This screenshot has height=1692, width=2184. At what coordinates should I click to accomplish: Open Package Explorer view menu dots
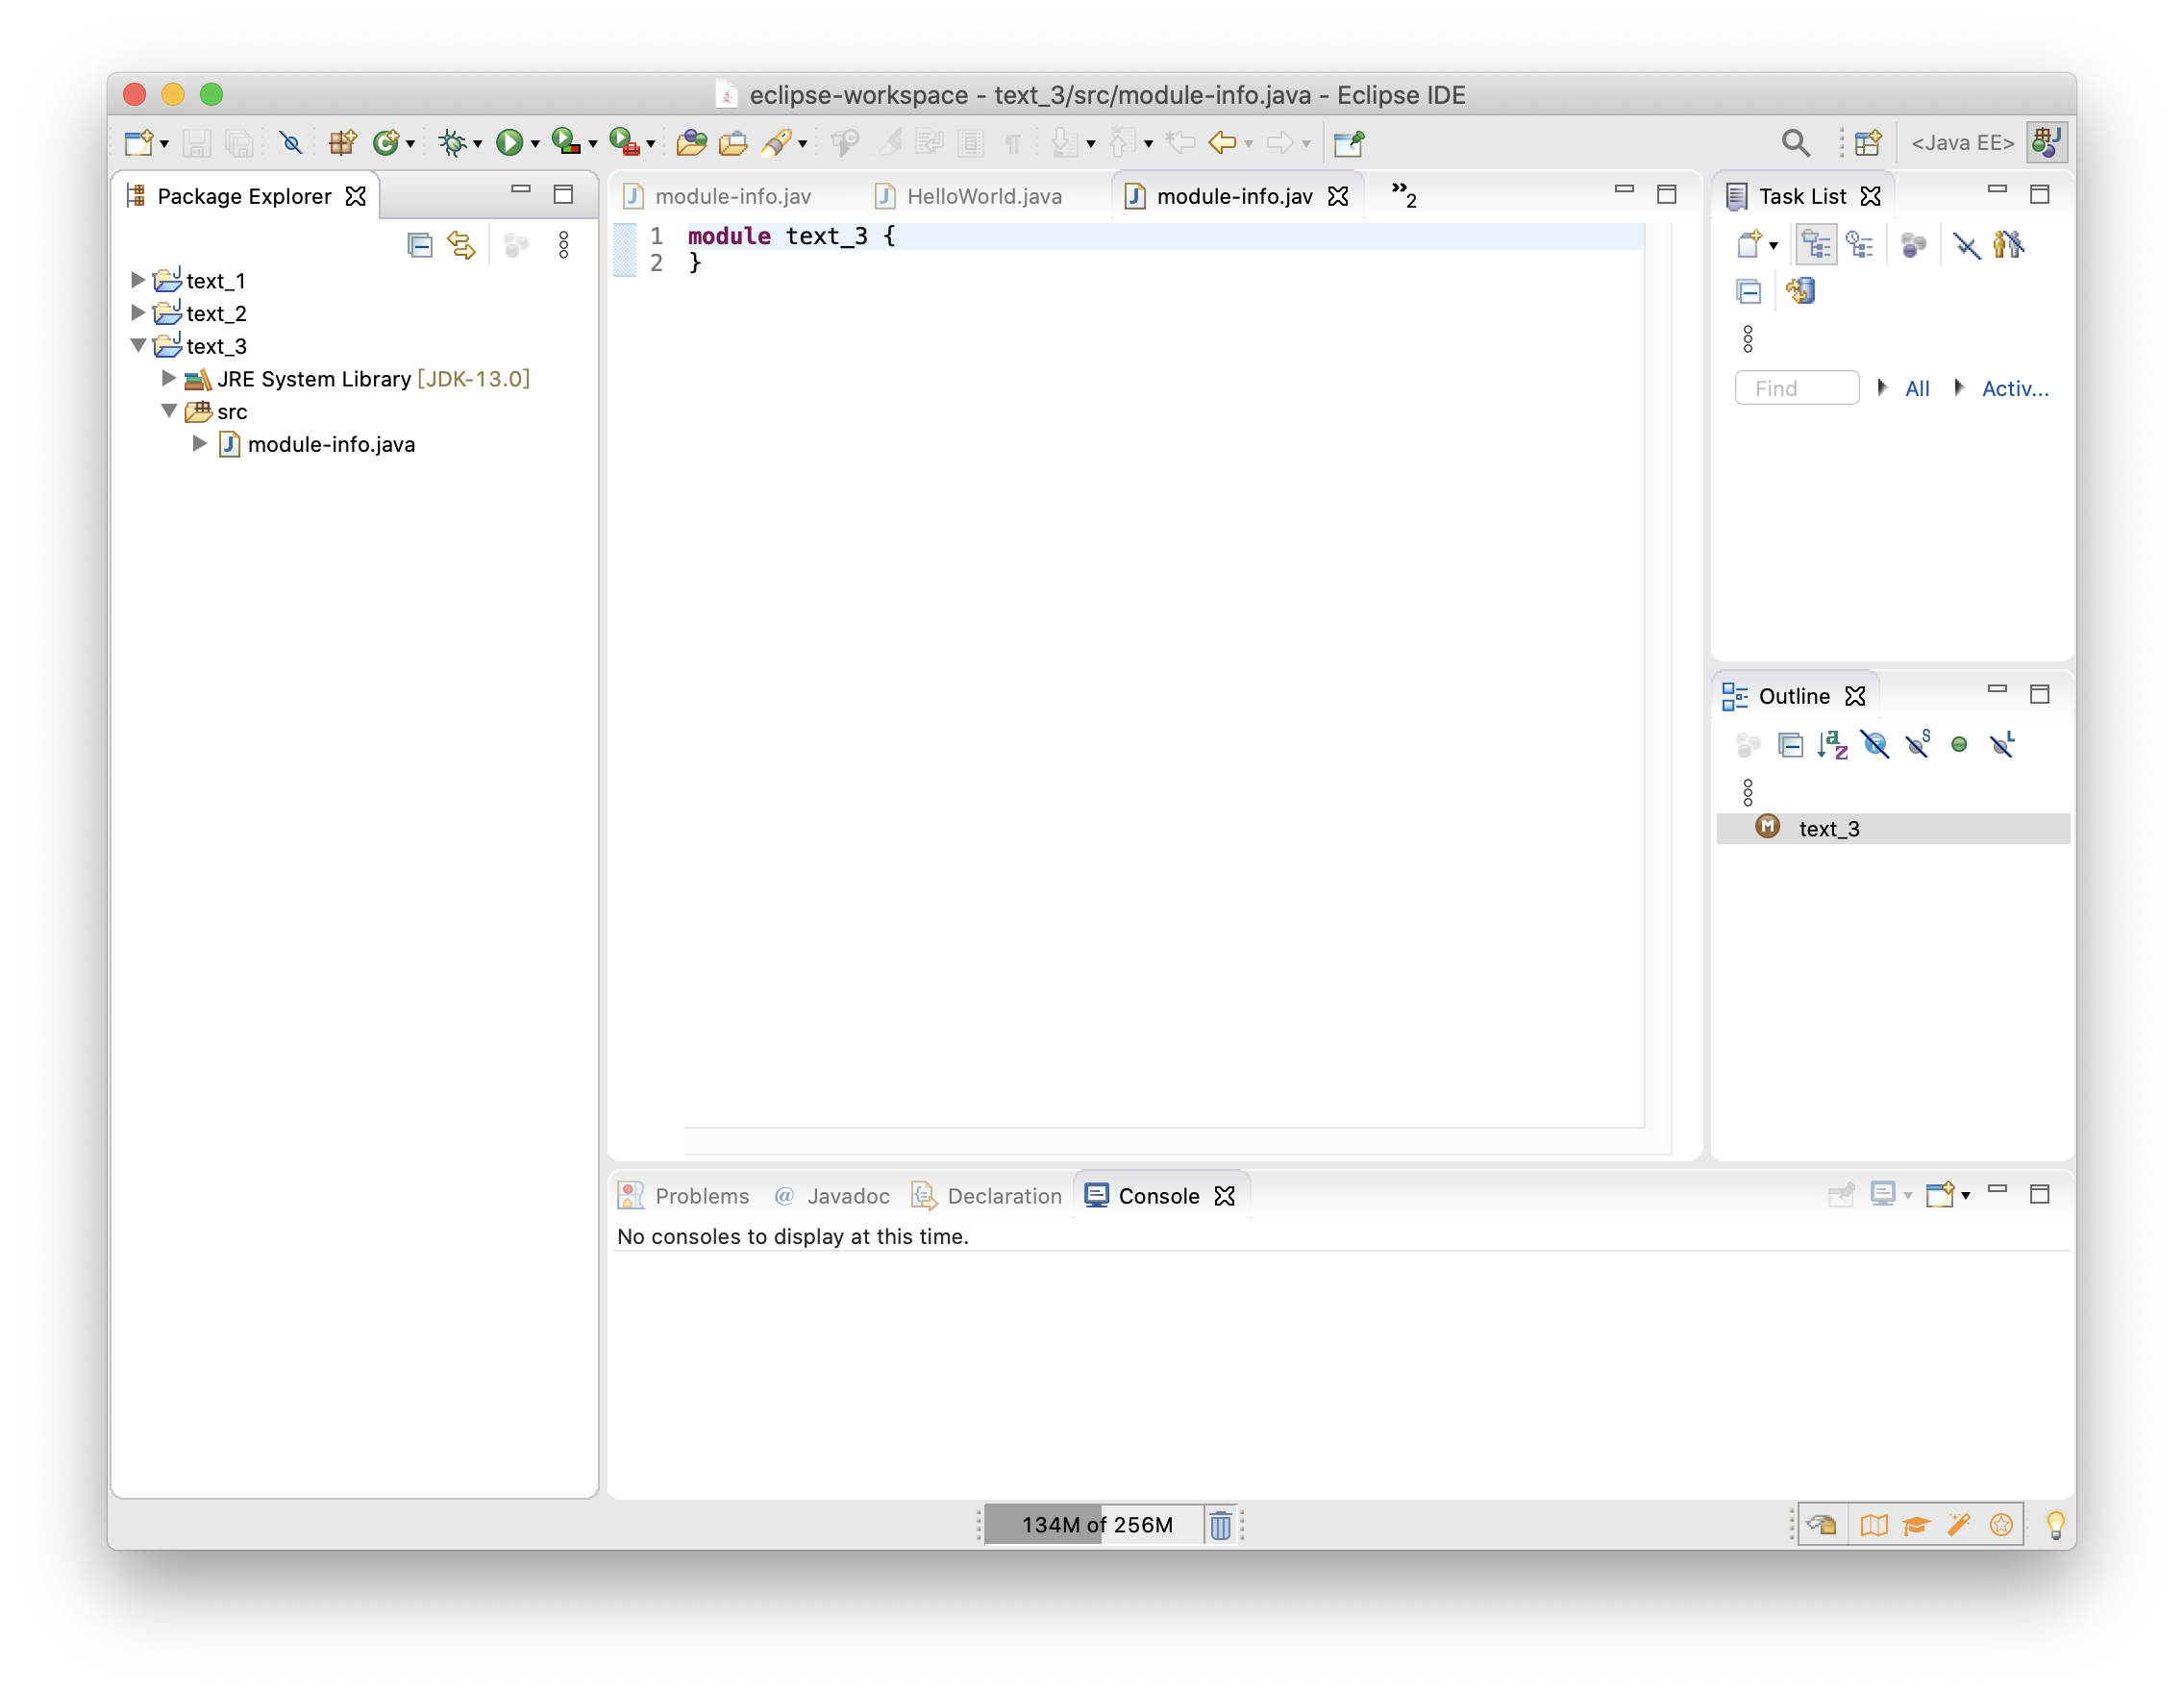point(564,245)
